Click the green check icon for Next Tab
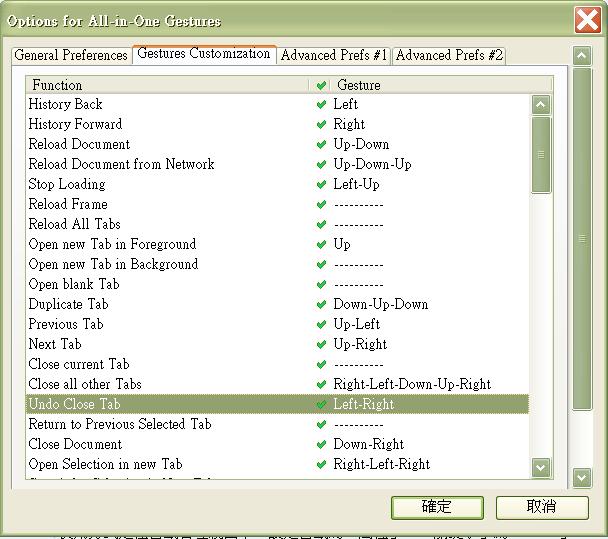 point(321,344)
